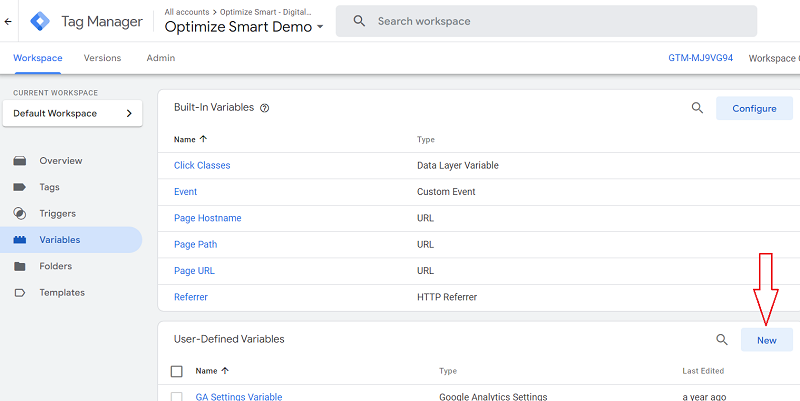Viewport: 800px width, 401px height.
Task: Click the Custom Event type cell
Action: pyautogui.click(x=446, y=192)
